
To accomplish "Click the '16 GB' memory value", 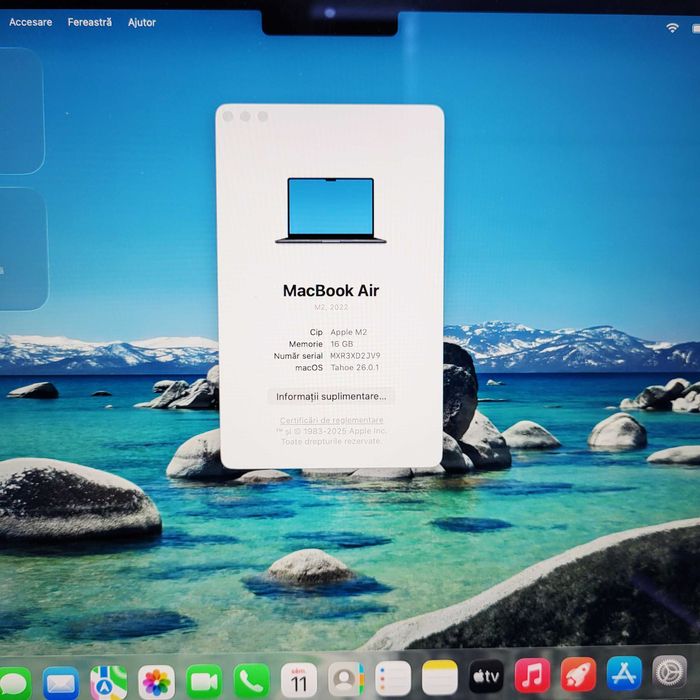I will (x=342, y=344).
